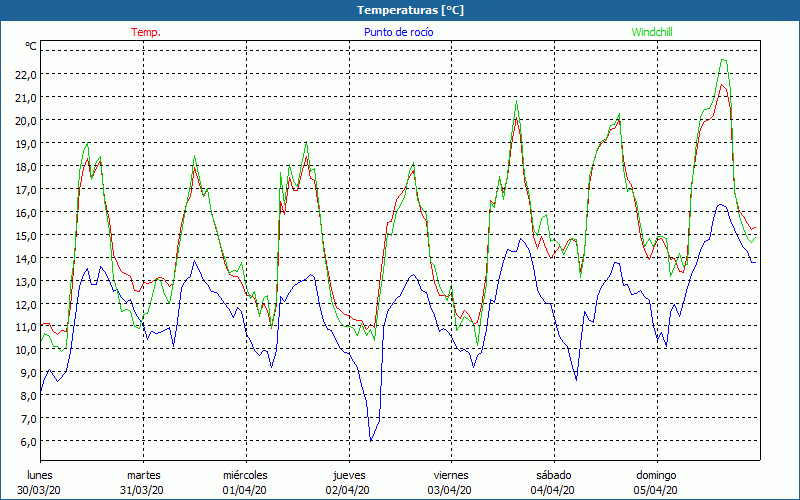Click the 'martes' day label
800x500 pixels.
[144, 475]
